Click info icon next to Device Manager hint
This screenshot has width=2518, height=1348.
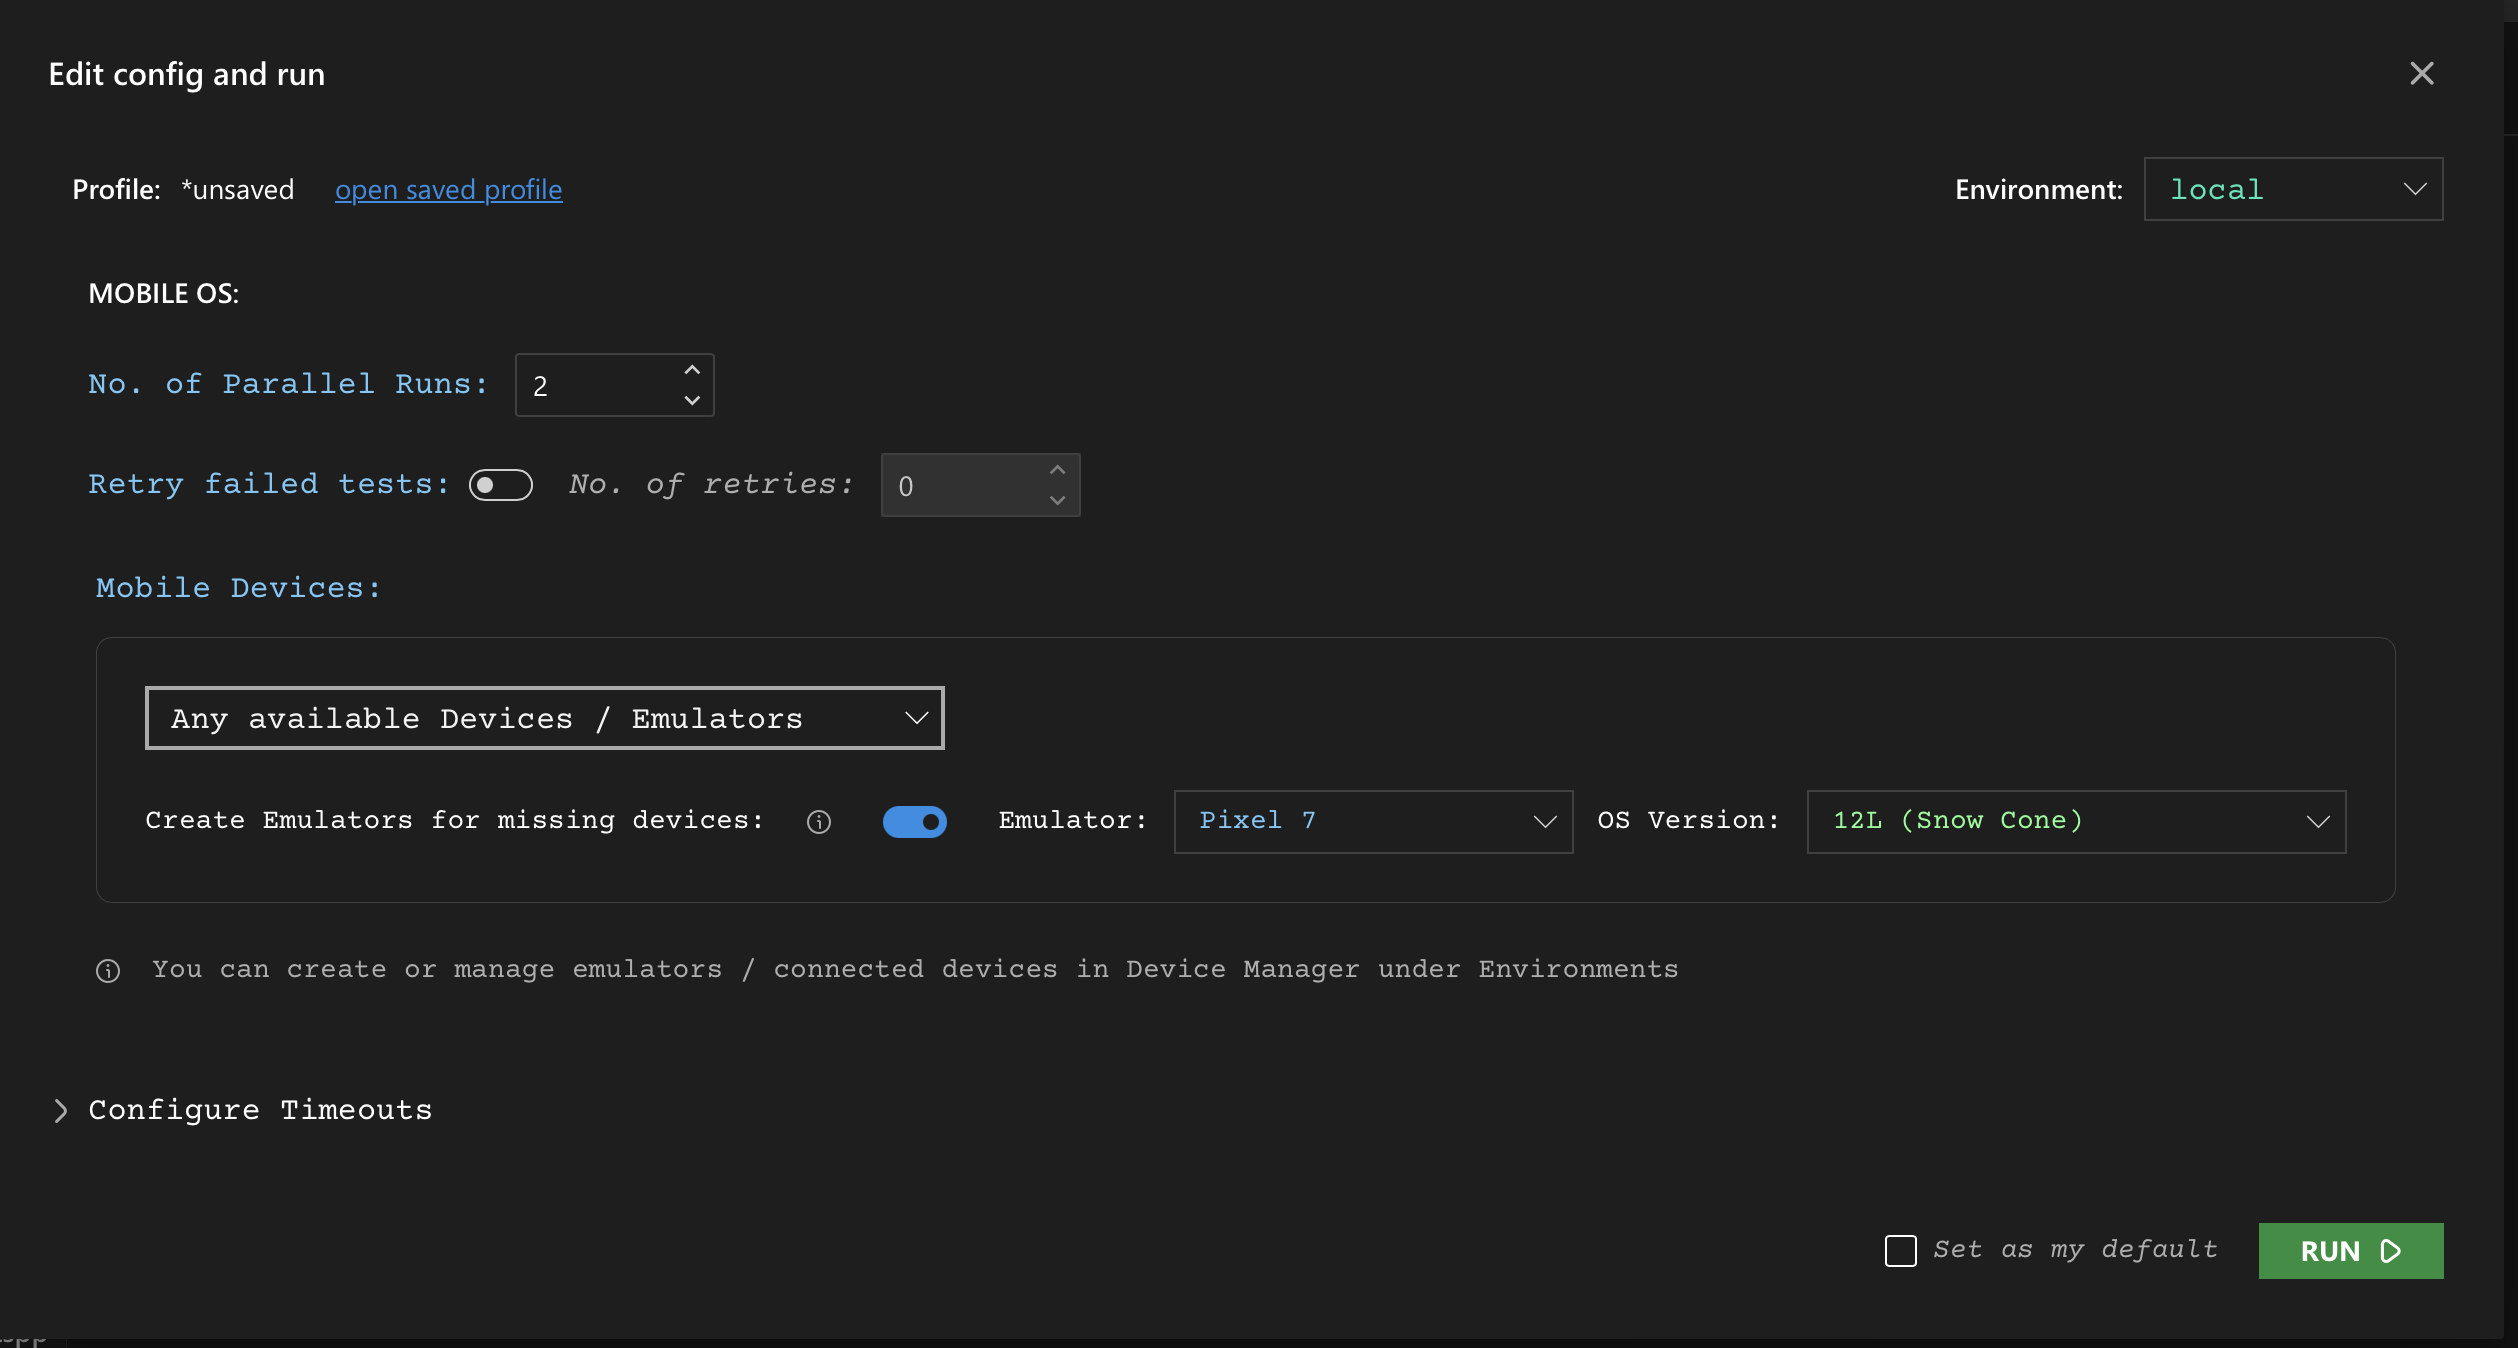coord(108,971)
